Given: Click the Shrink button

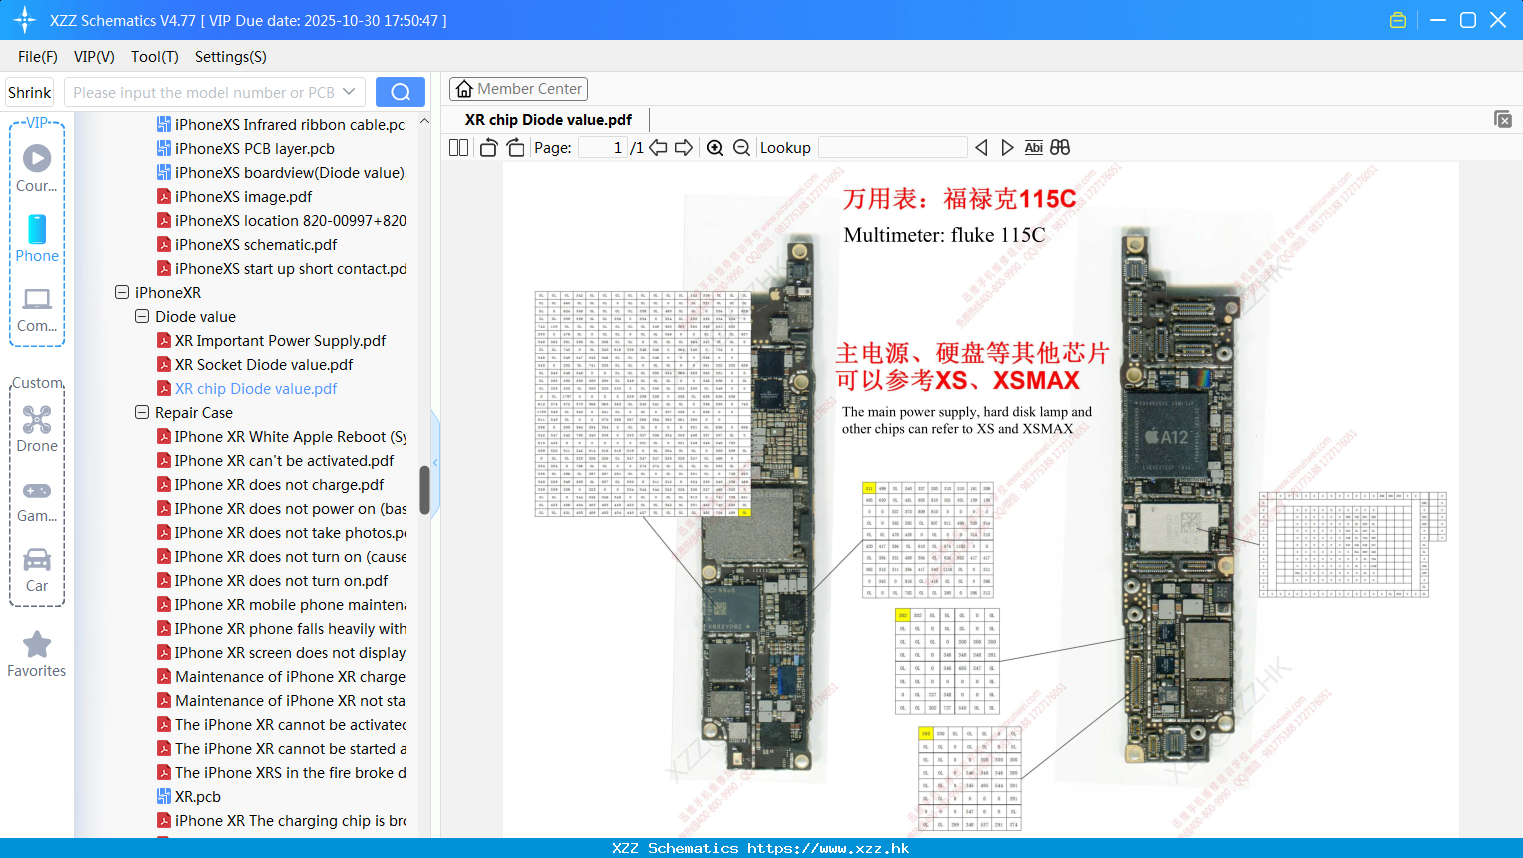Looking at the screenshot, I should pos(30,92).
